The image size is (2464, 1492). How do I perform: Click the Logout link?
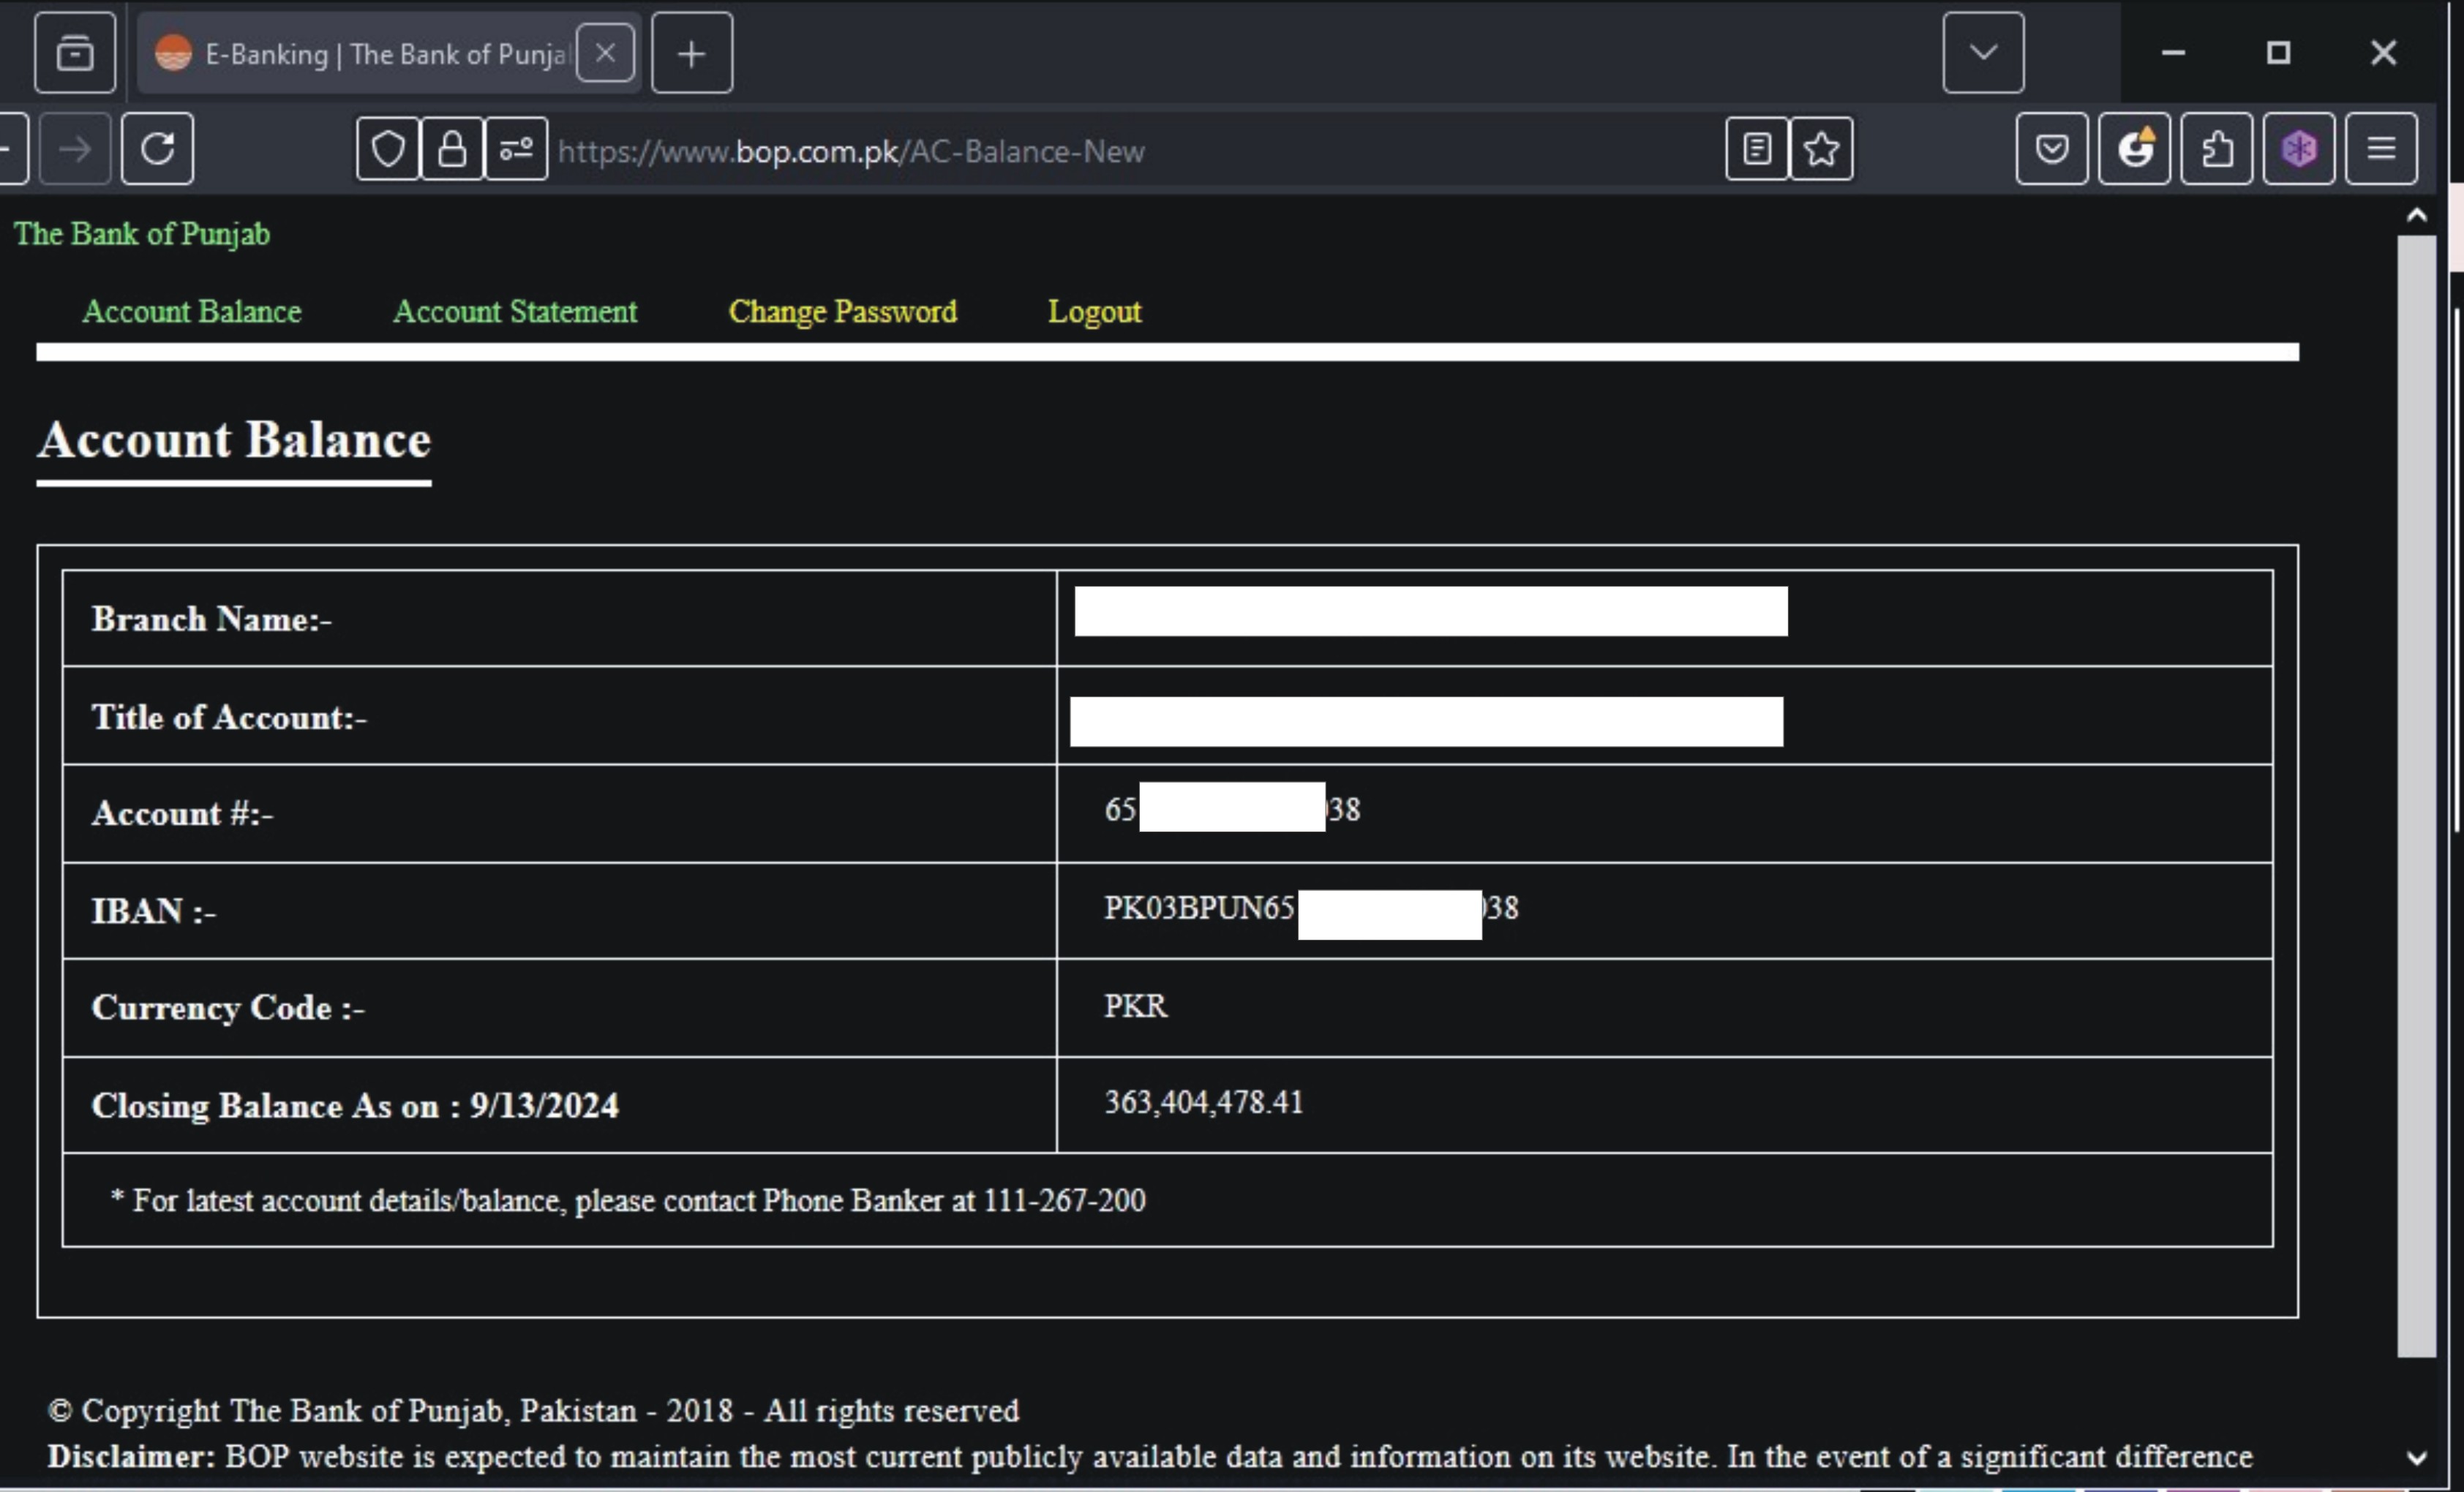pos(1094,312)
